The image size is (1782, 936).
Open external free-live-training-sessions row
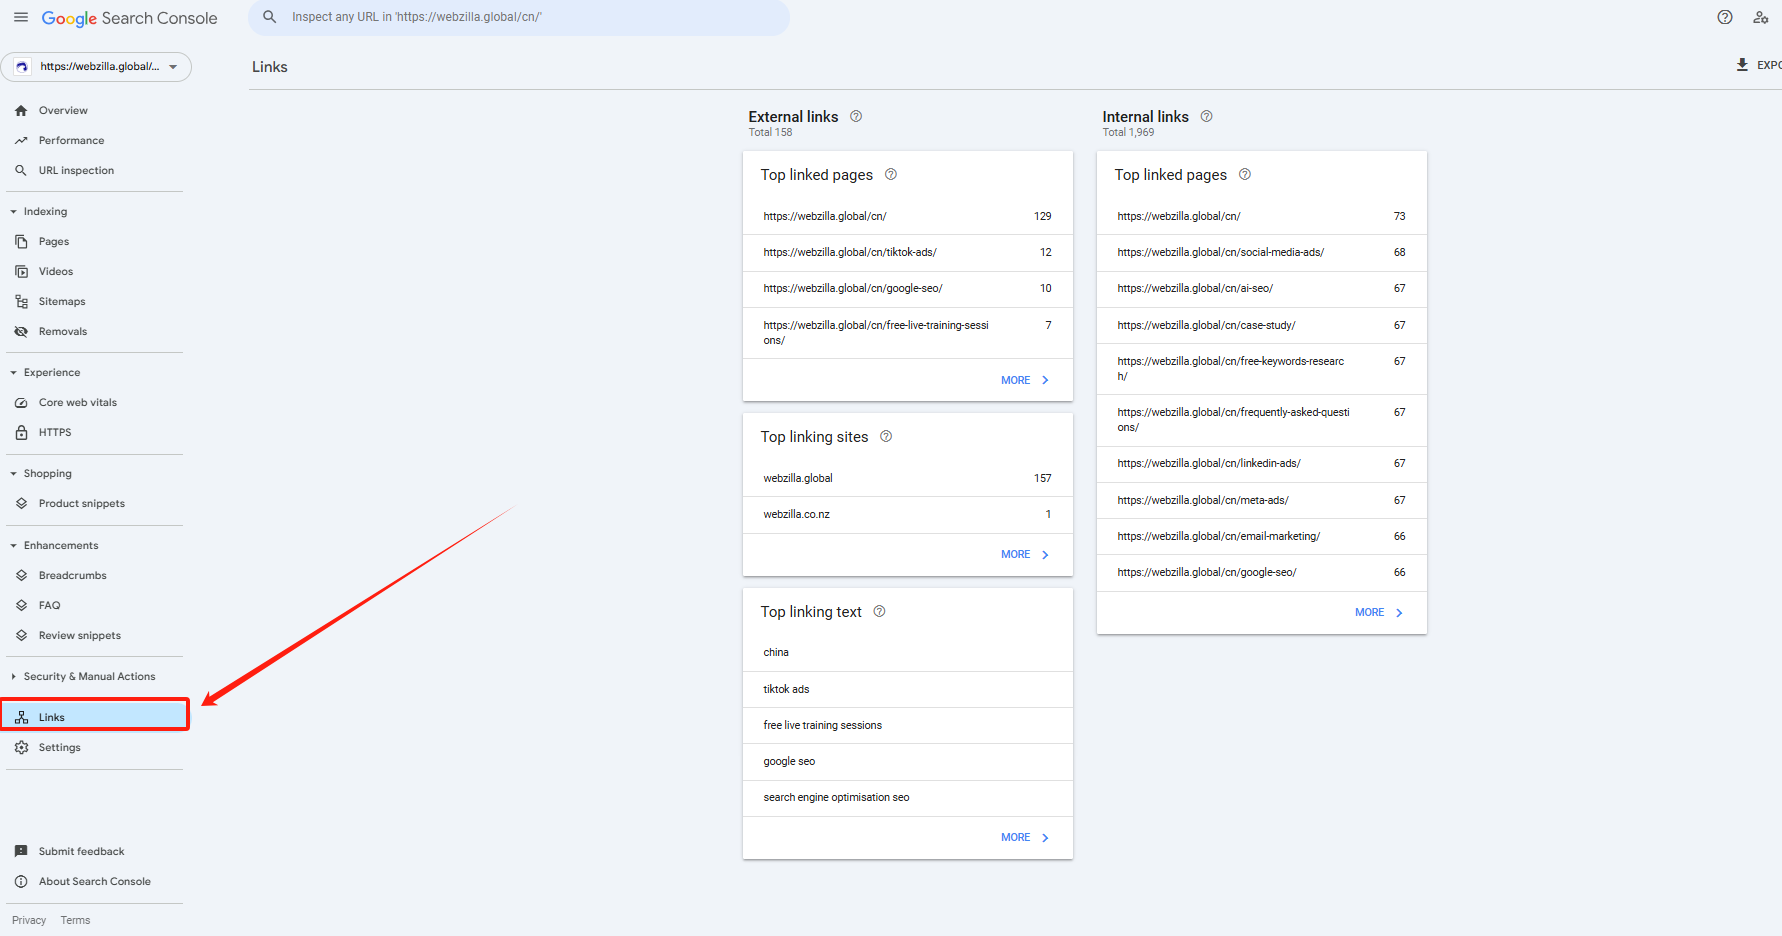908,333
